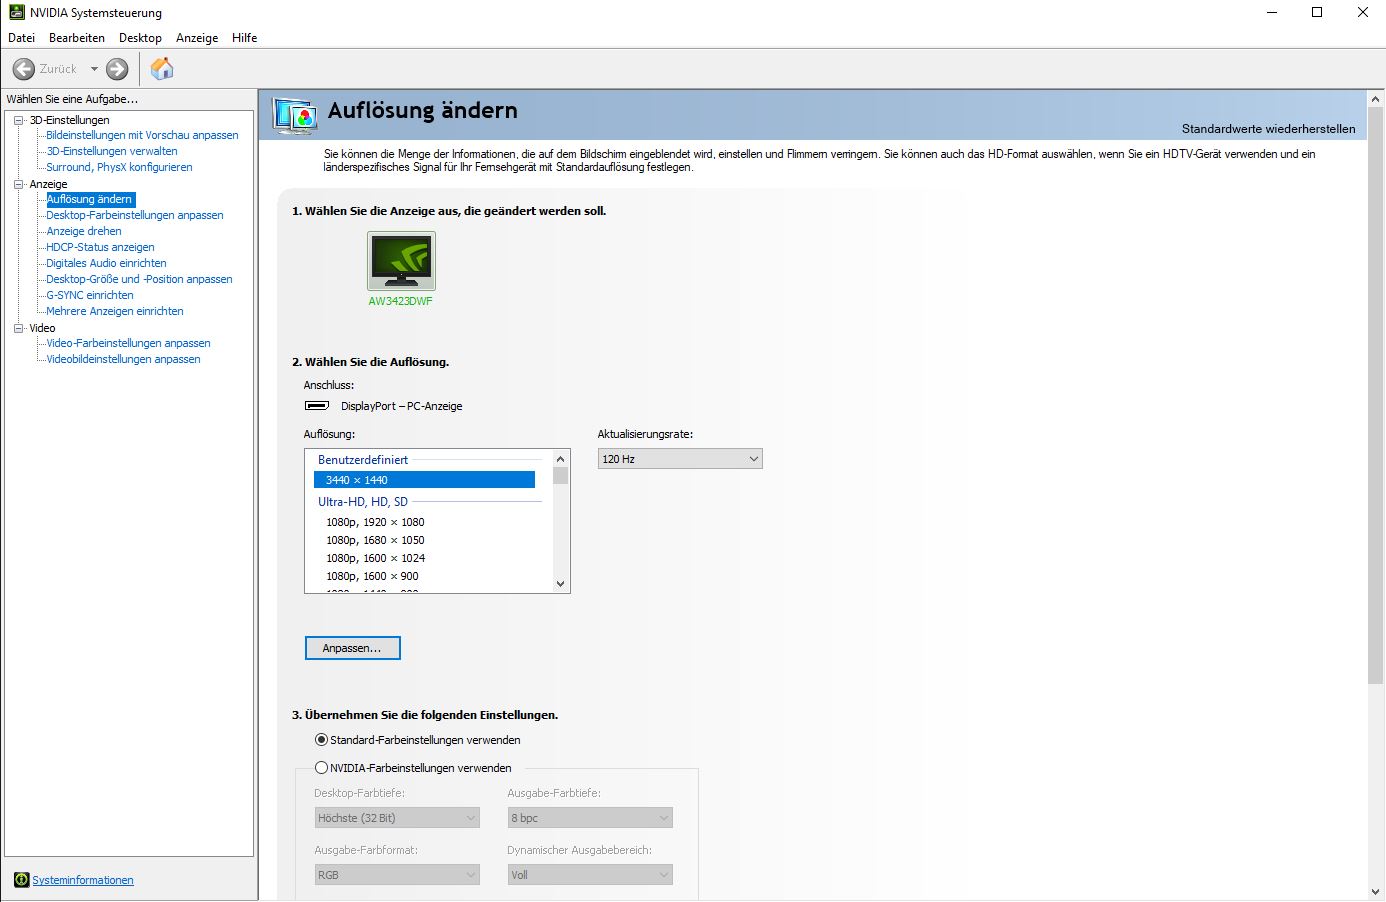This screenshot has height=902, width=1386.
Task: Open the Ausgabe-Farbformat RGB dropdown
Action: tap(397, 875)
